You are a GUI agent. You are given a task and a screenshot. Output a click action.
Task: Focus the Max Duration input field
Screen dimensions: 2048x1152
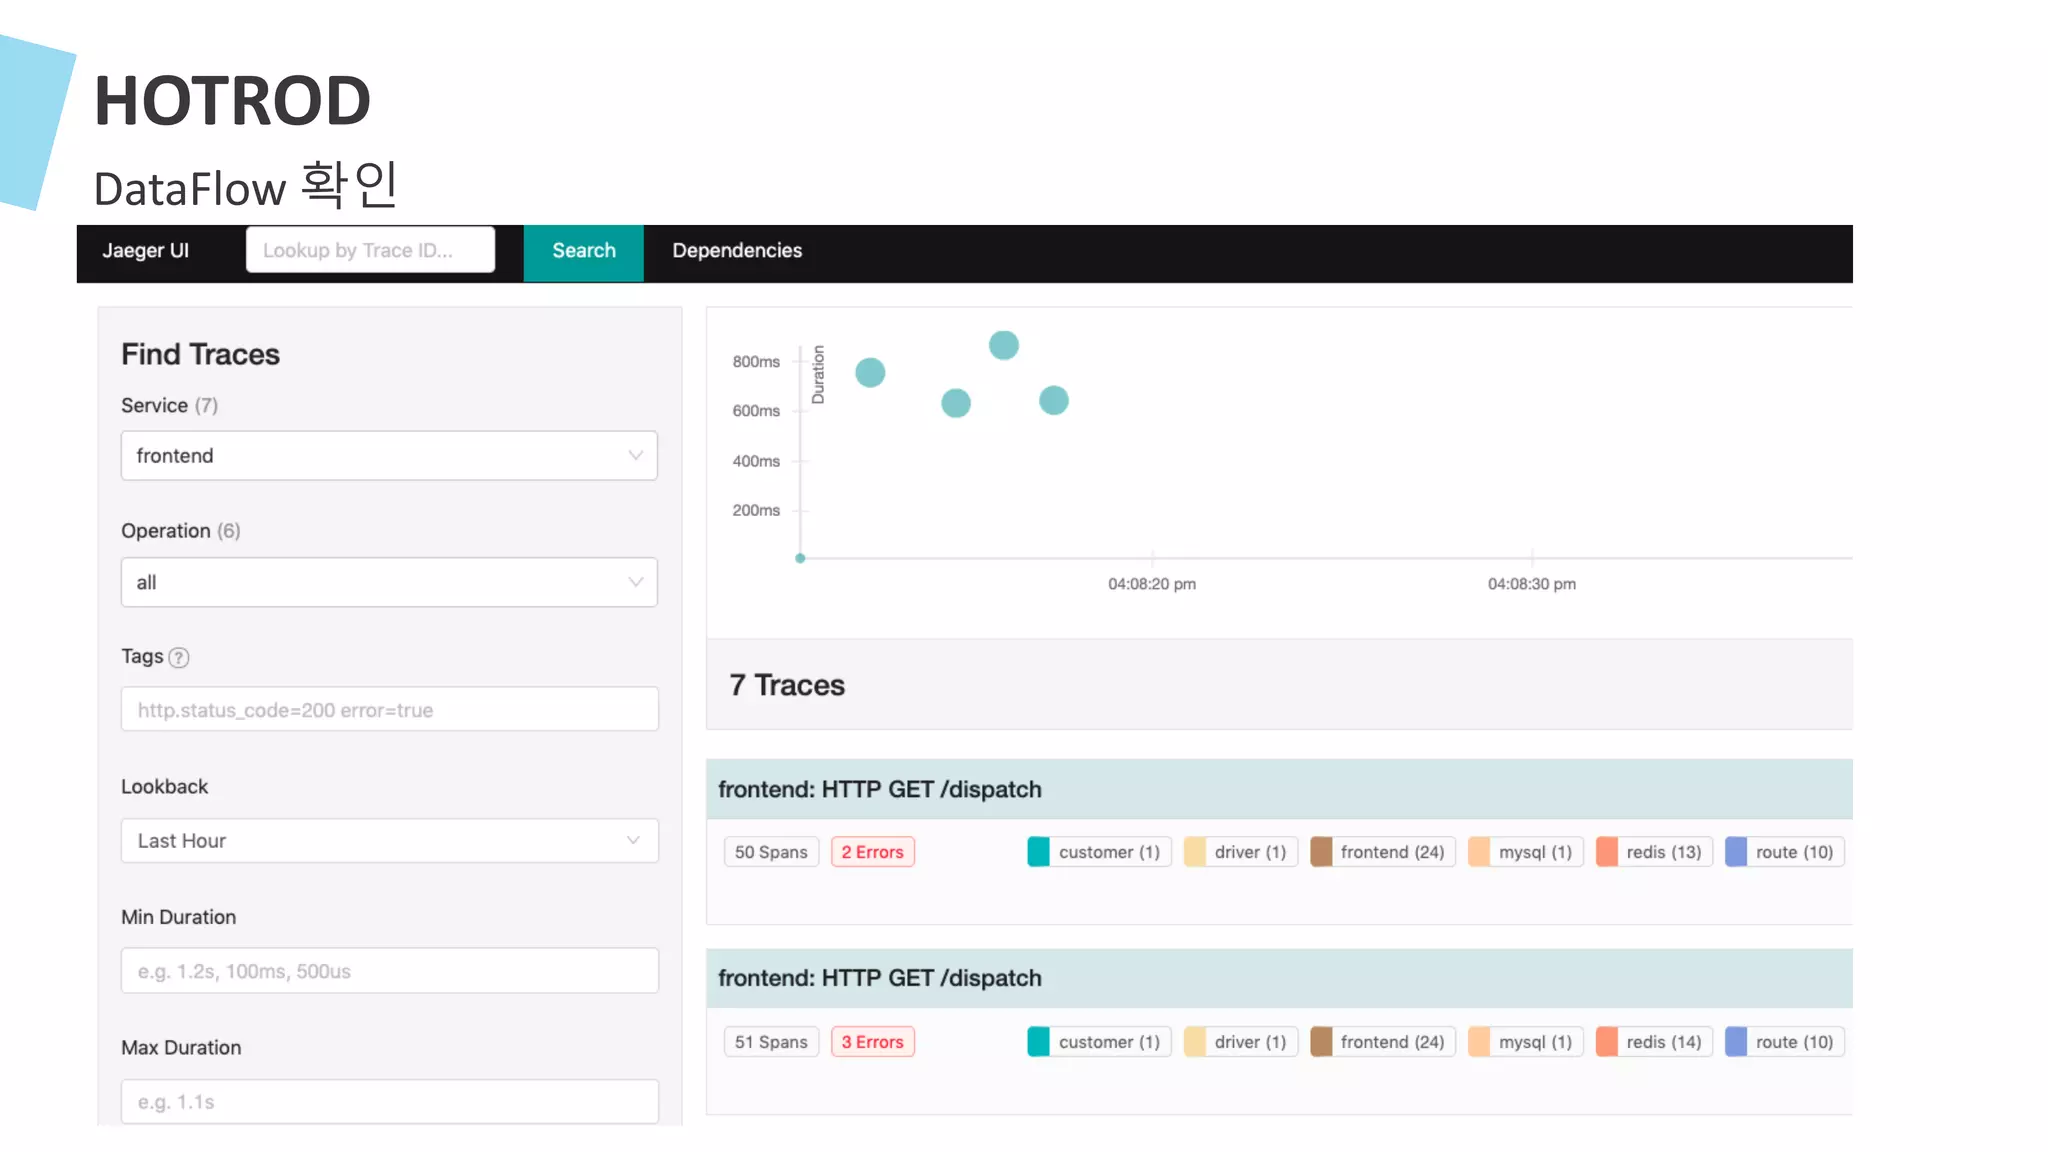389,1102
